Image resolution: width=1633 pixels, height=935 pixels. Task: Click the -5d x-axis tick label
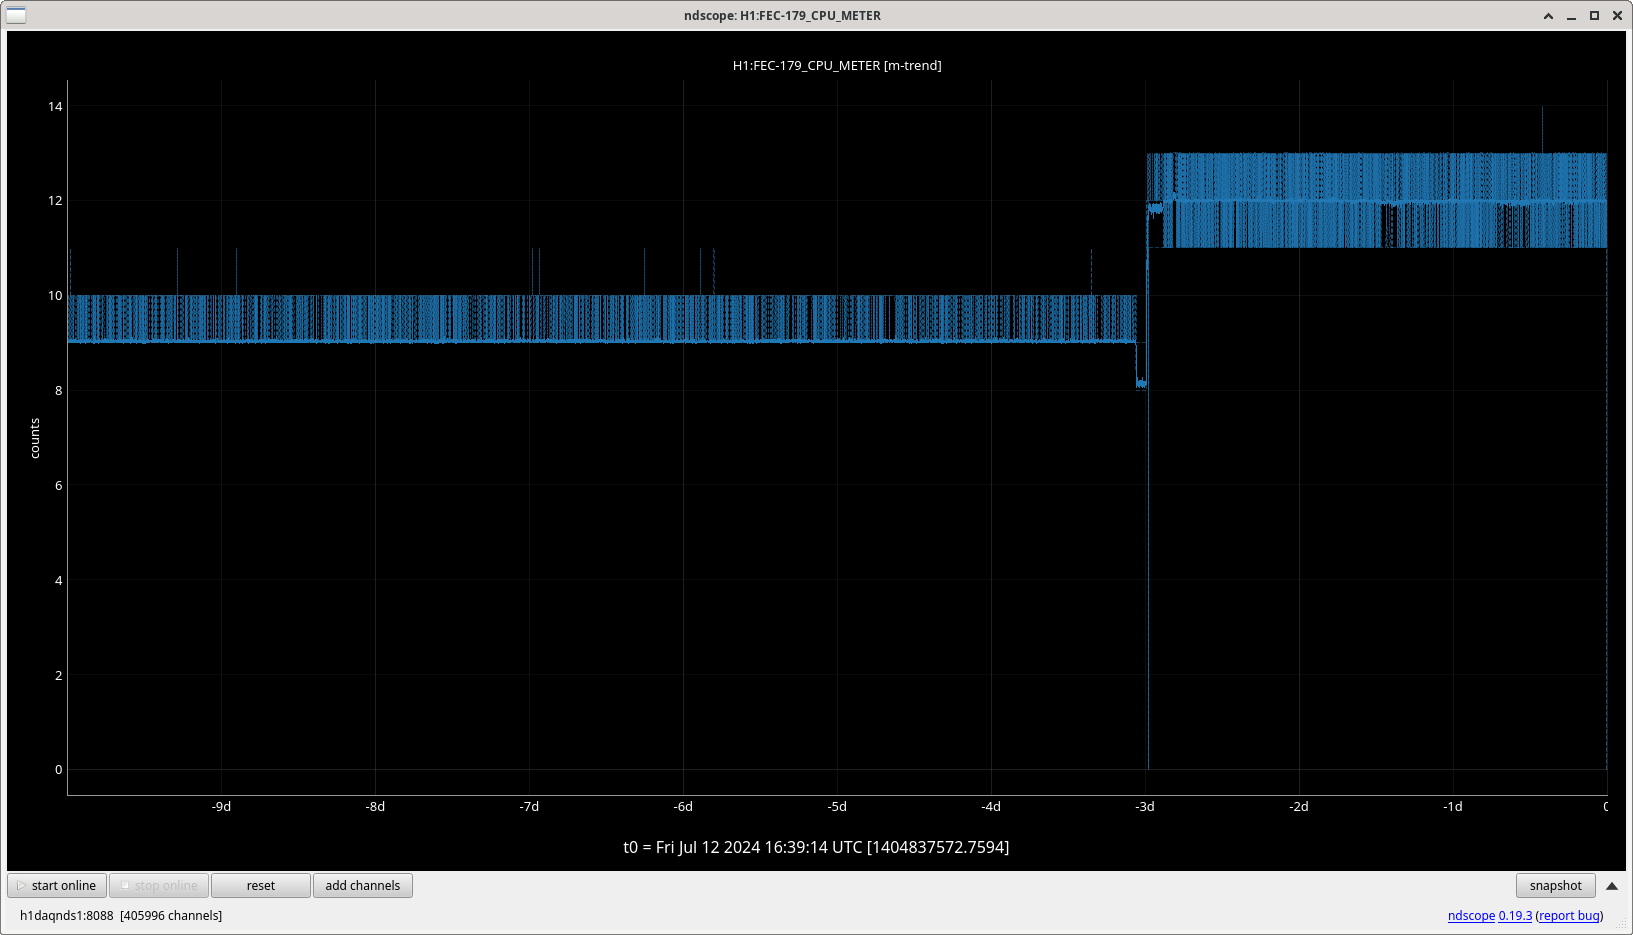837,807
